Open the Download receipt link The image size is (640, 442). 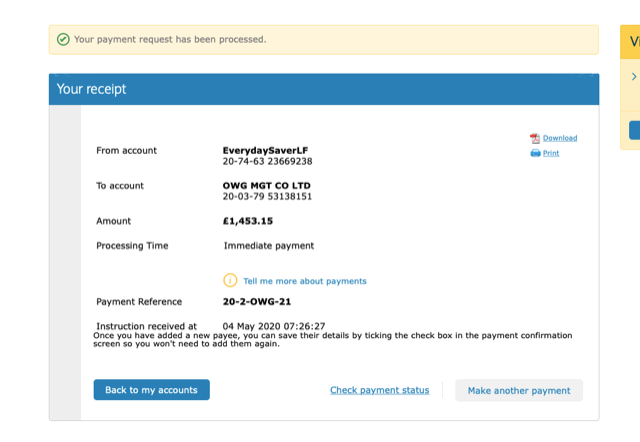coord(560,138)
